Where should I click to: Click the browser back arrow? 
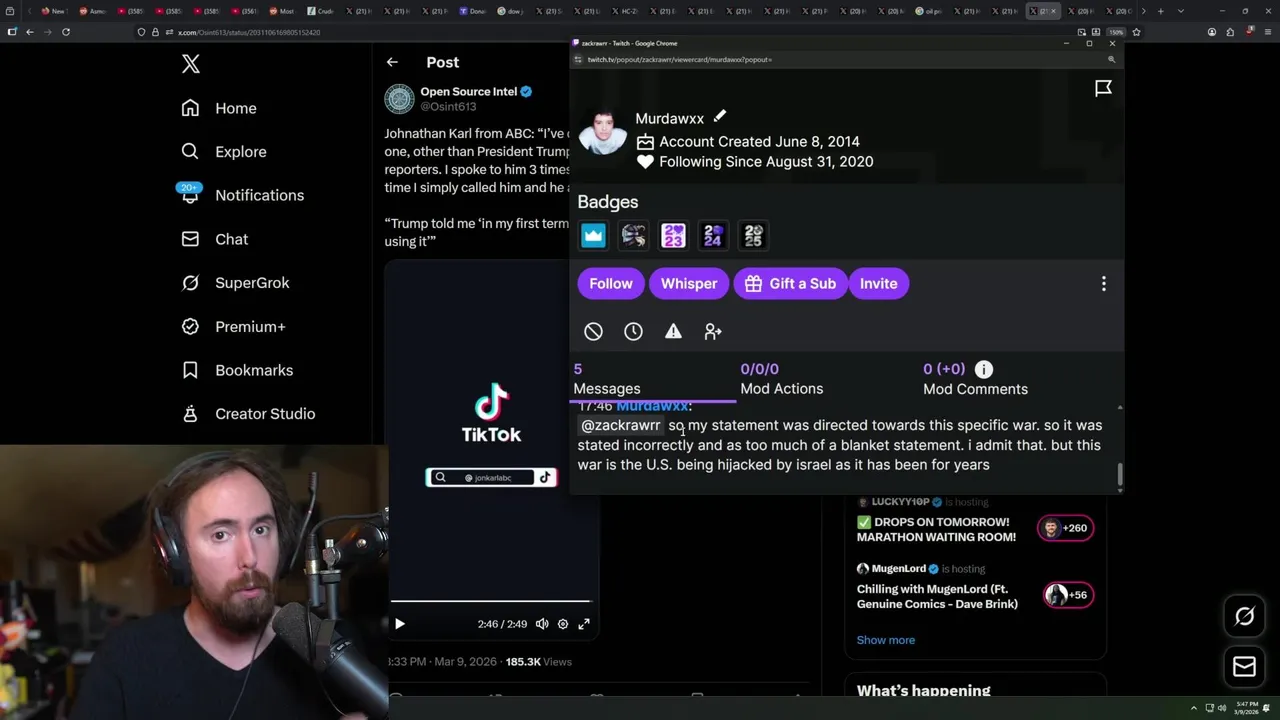[x=30, y=32]
